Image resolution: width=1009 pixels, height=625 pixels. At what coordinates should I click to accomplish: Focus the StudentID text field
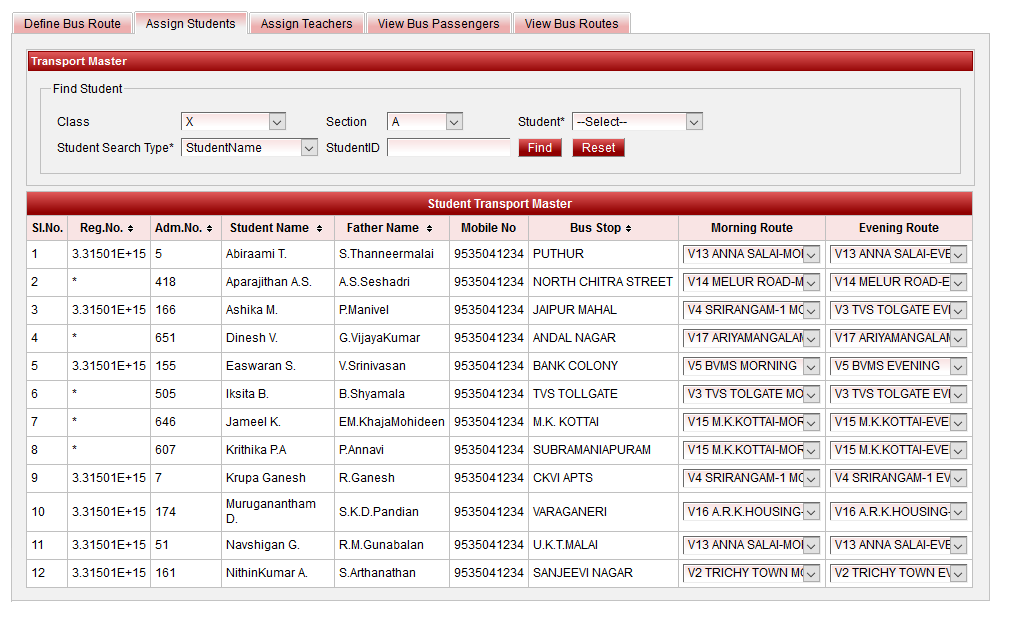pyautogui.click(x=448, y=148)
